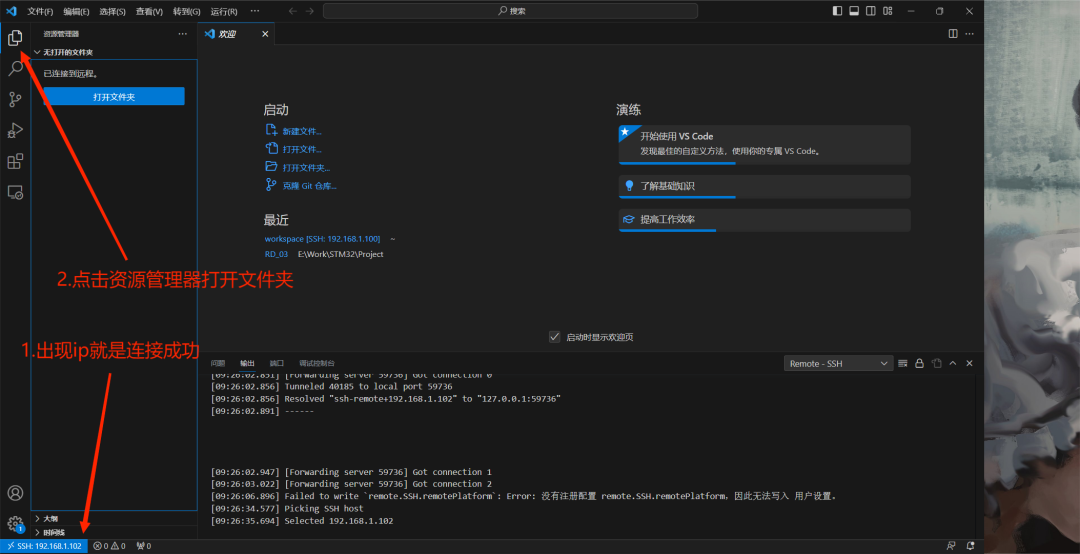Open the 查看(V) menu
Viewport: 1080px width, 554px height.
(x=149, y=12)
